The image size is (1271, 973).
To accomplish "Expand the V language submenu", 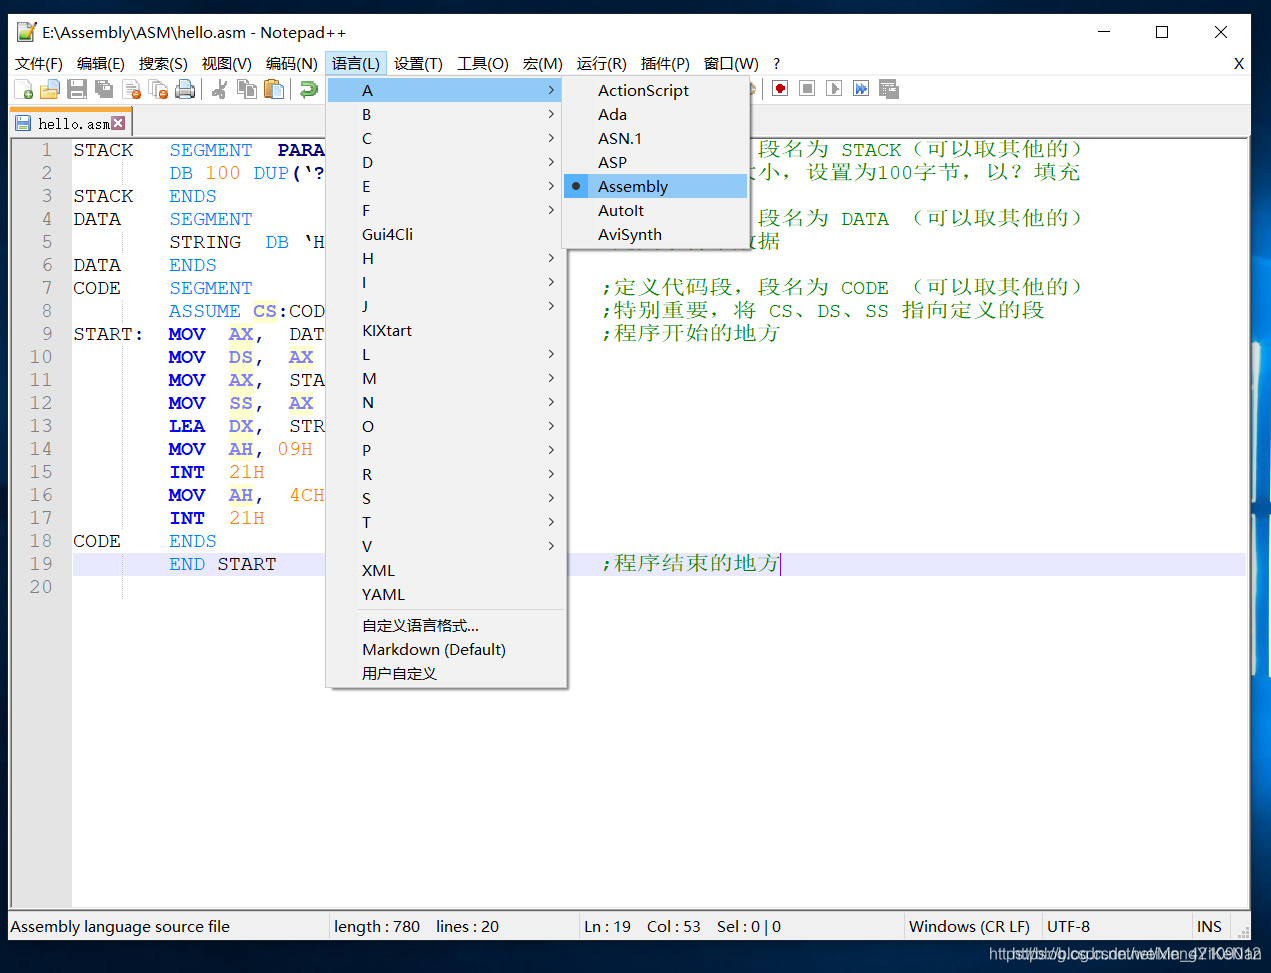I will coord(445,546).
